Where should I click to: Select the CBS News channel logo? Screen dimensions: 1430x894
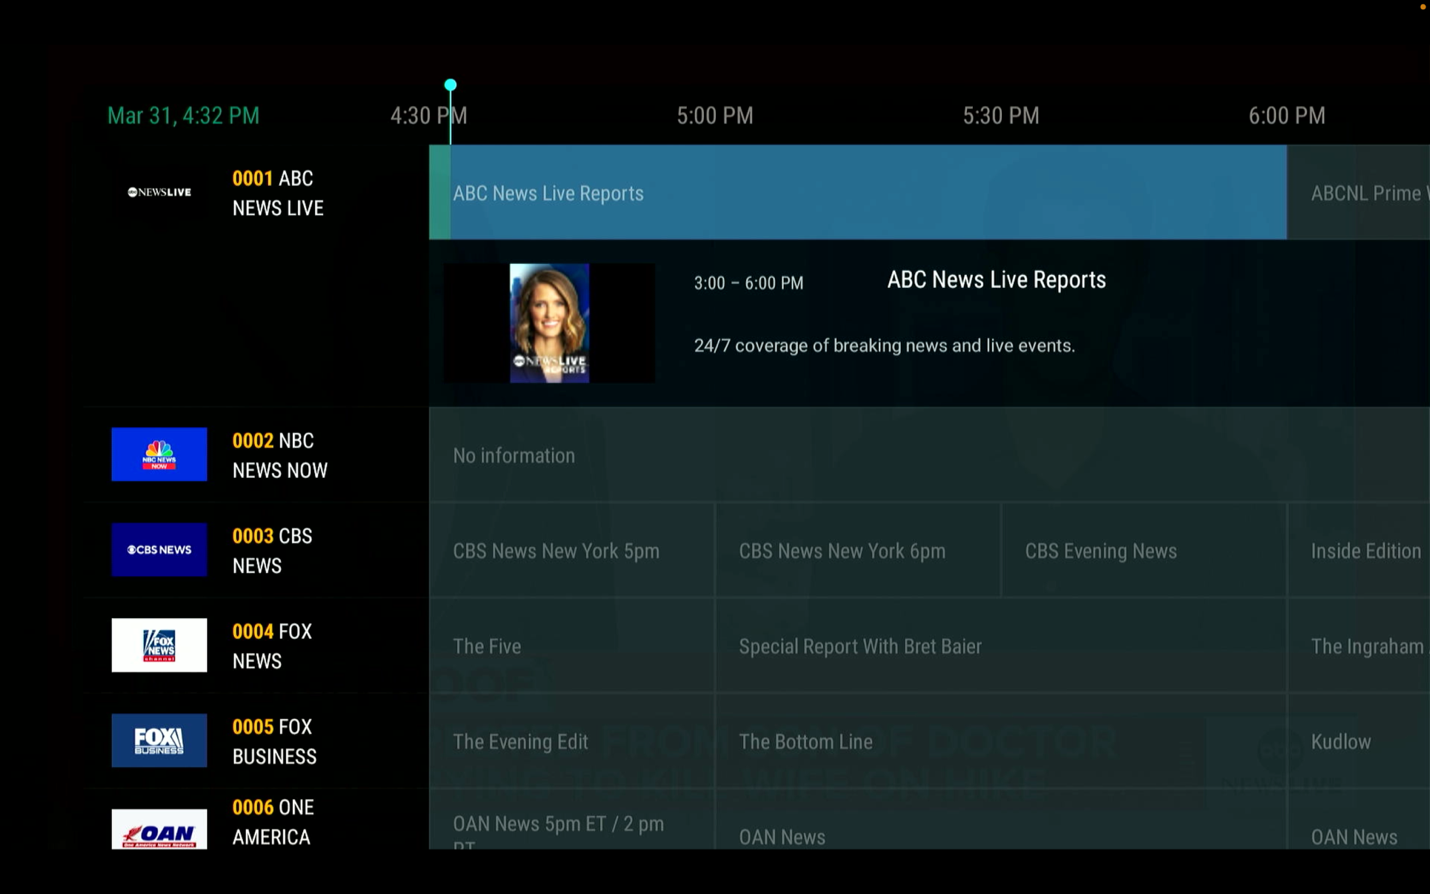159,549
